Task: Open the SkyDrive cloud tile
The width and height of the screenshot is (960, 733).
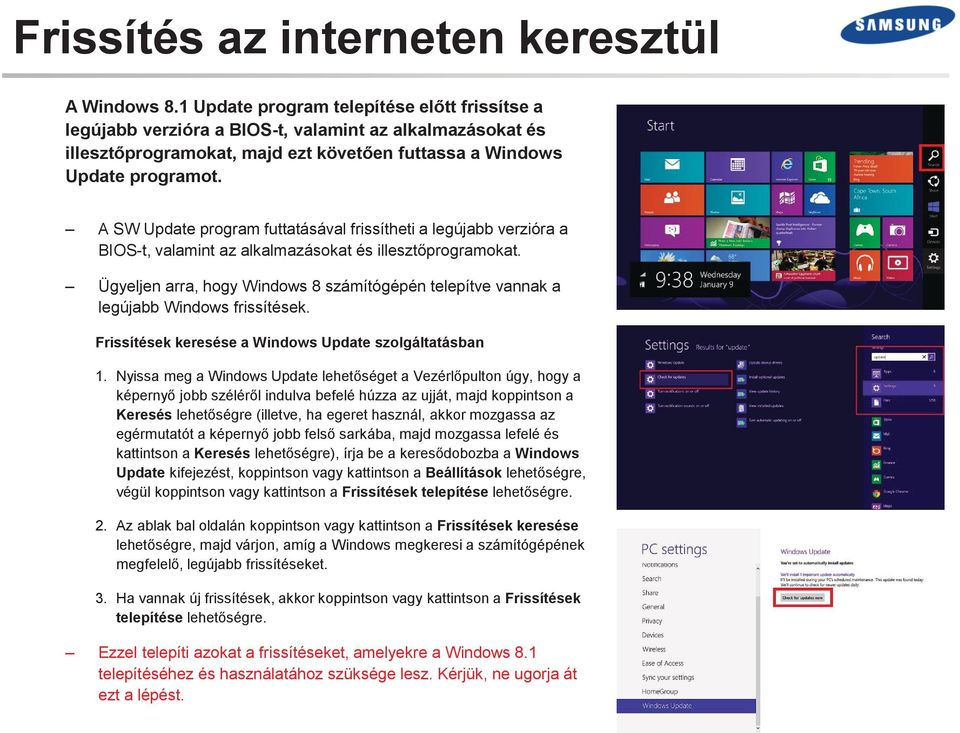Action: pyautogui.click(x=819, y=200)
